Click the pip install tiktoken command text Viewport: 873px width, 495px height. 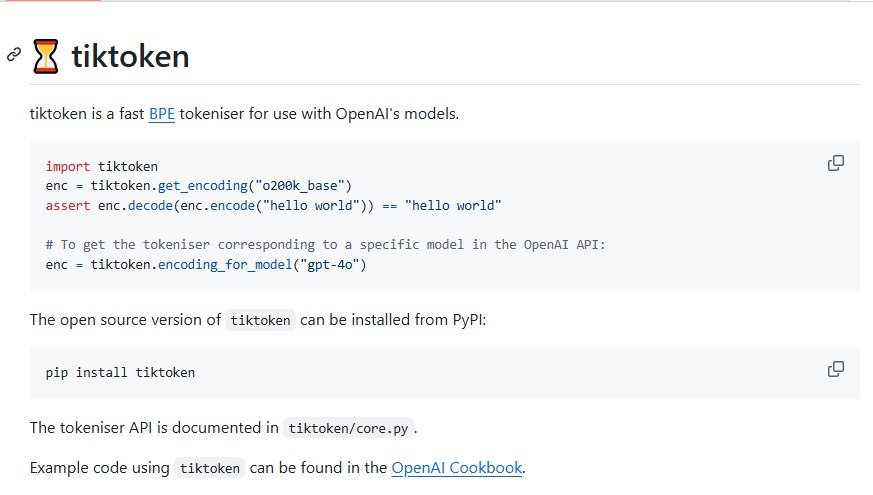120,373
